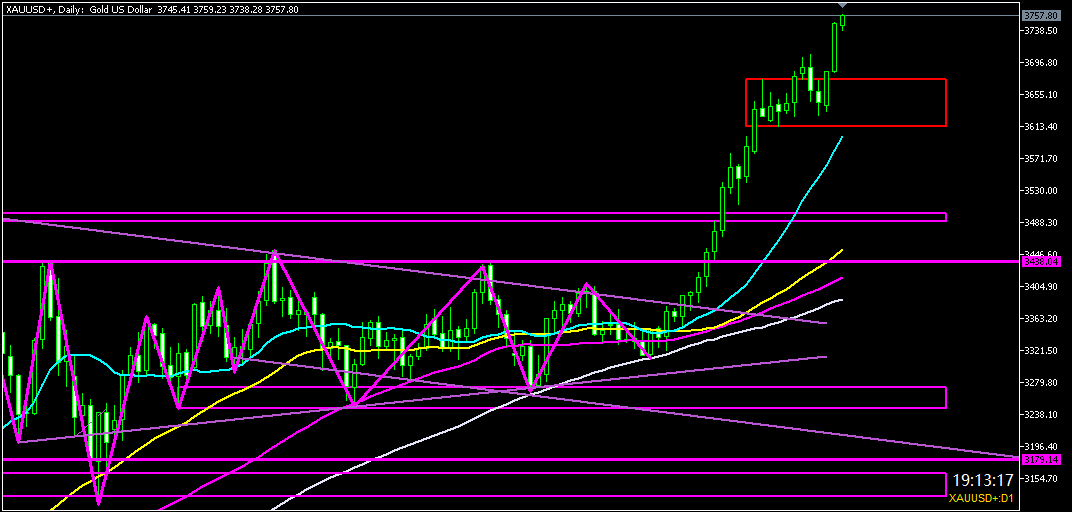This screenshot has width=1072, height=512.
Task: Click the lowest magenta zigzag trough
Action: pyautogui.click(x=99, y=503)
